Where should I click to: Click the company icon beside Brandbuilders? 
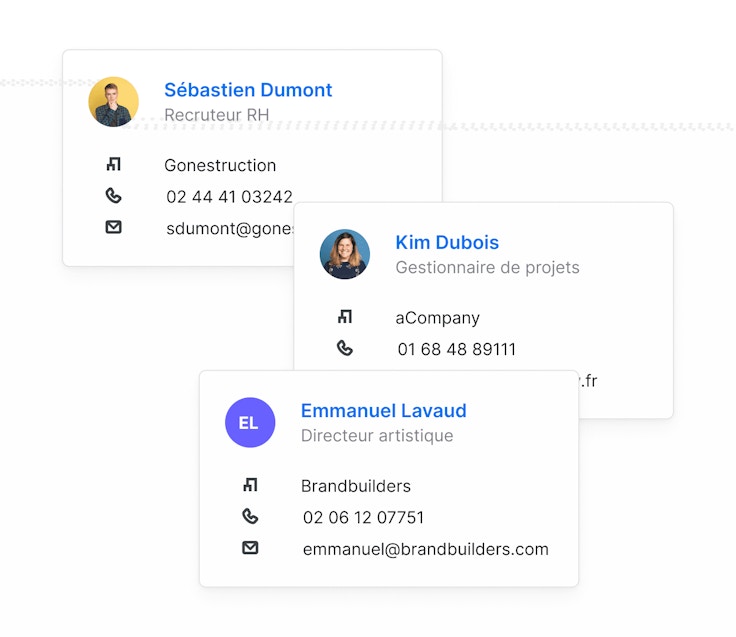250,485
